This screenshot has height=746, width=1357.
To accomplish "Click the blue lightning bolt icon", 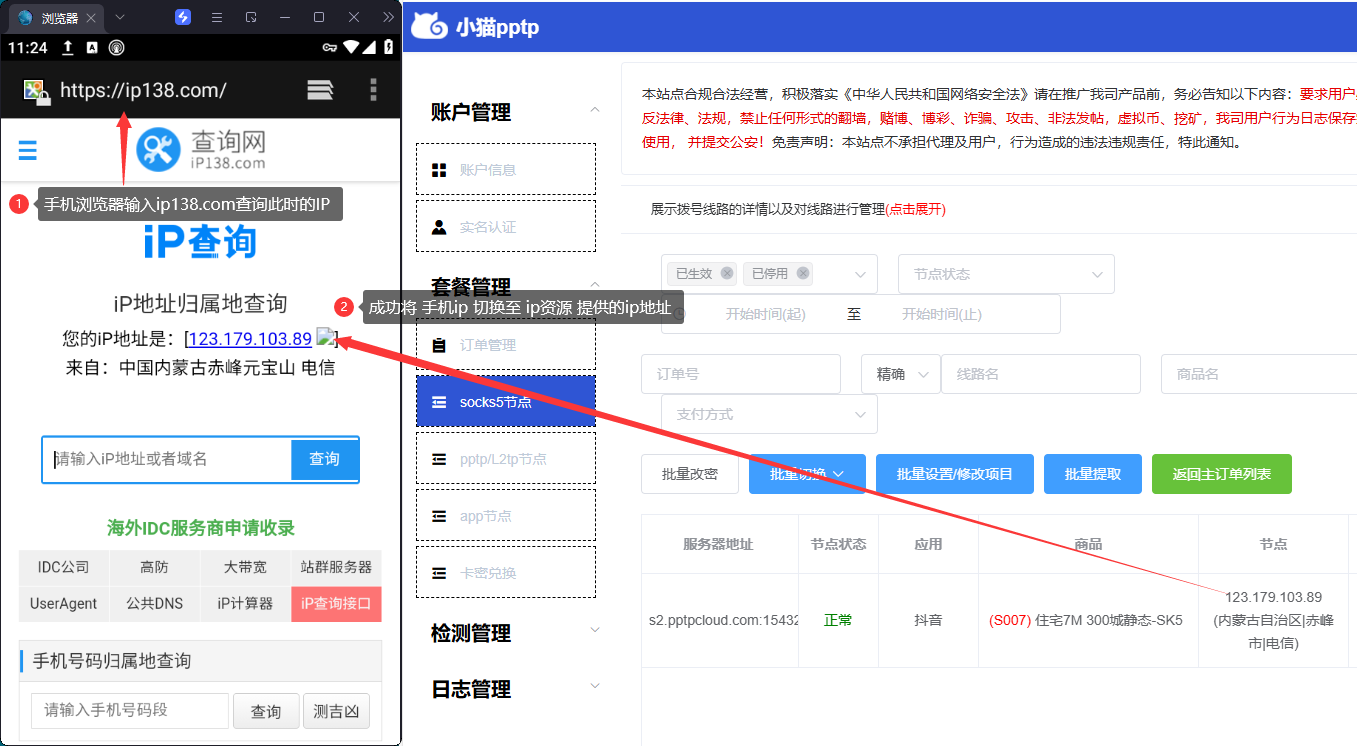I will (x=183, y=17).
